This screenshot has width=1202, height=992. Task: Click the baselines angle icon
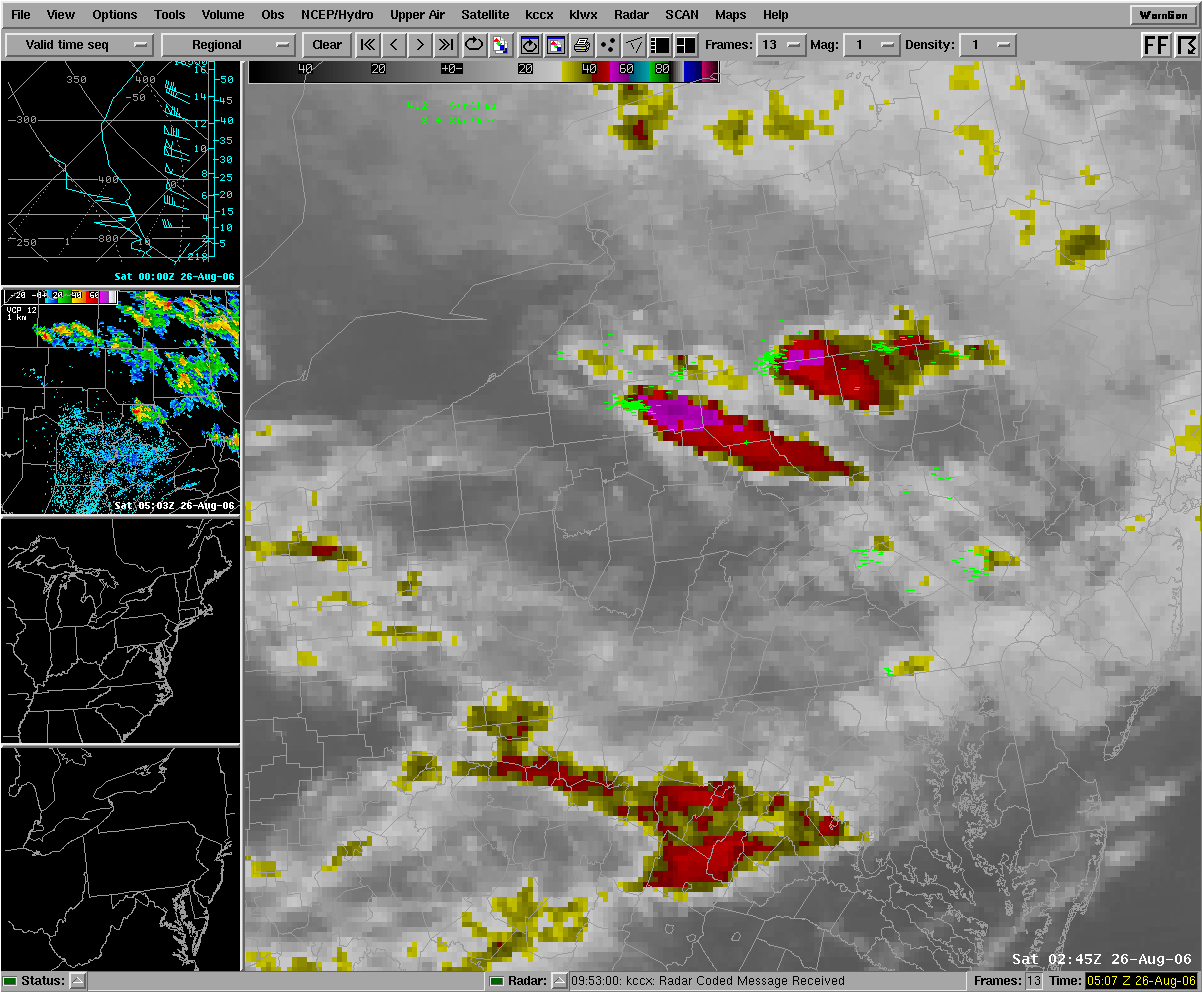(x=634, y=45)
